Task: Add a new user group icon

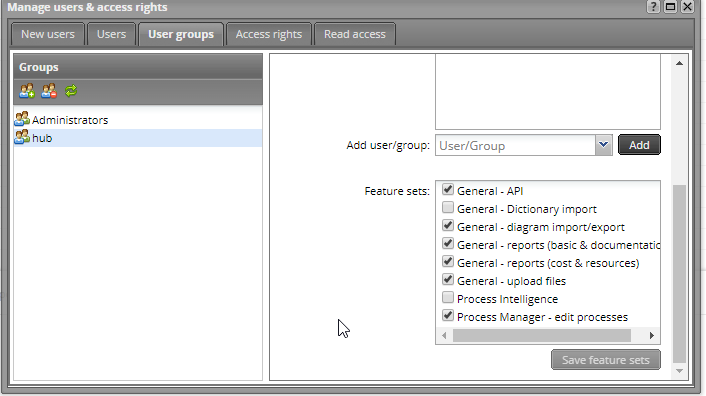Action: click(x=27, y=91)
